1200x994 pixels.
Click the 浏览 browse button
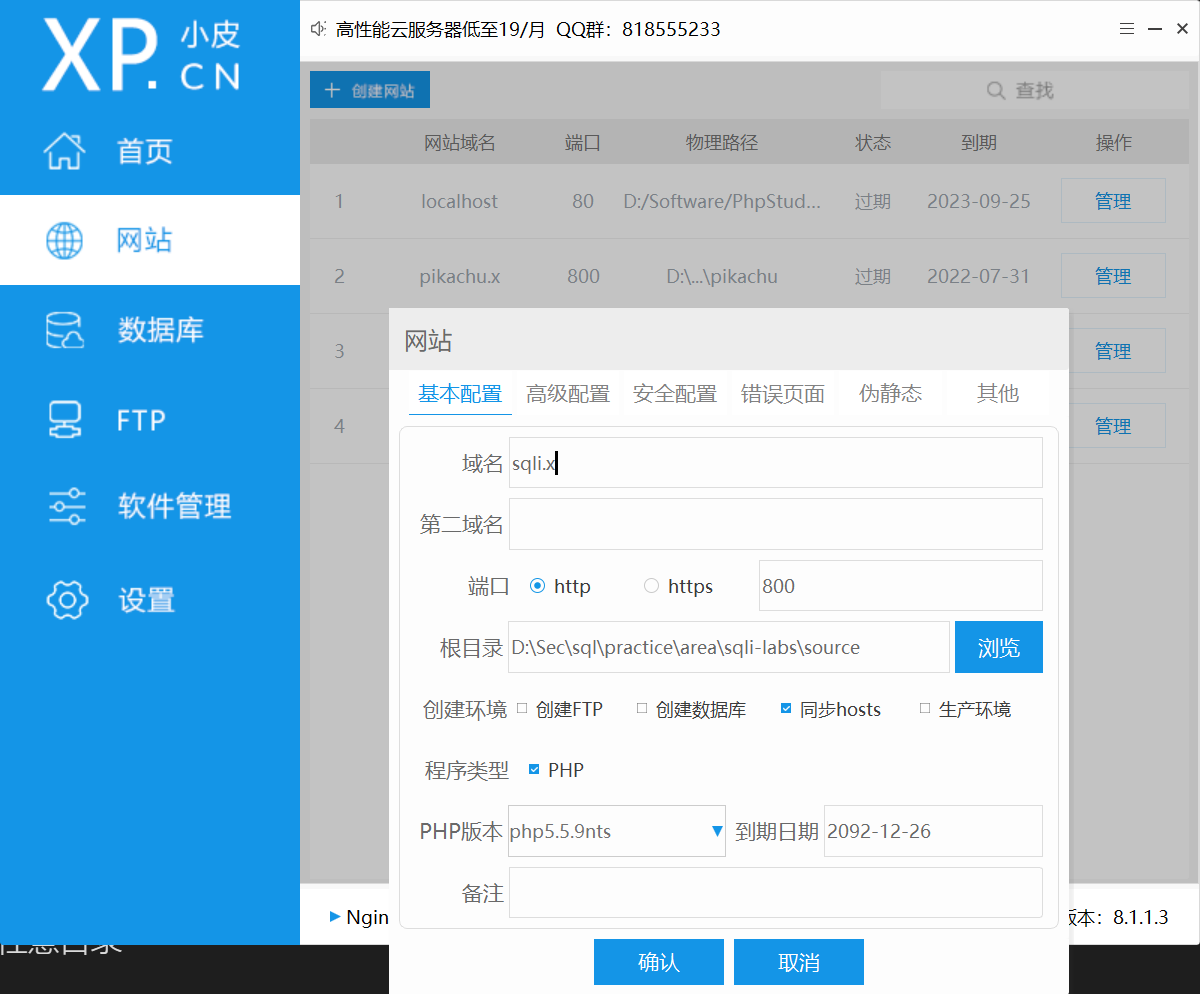pos(998,647)
